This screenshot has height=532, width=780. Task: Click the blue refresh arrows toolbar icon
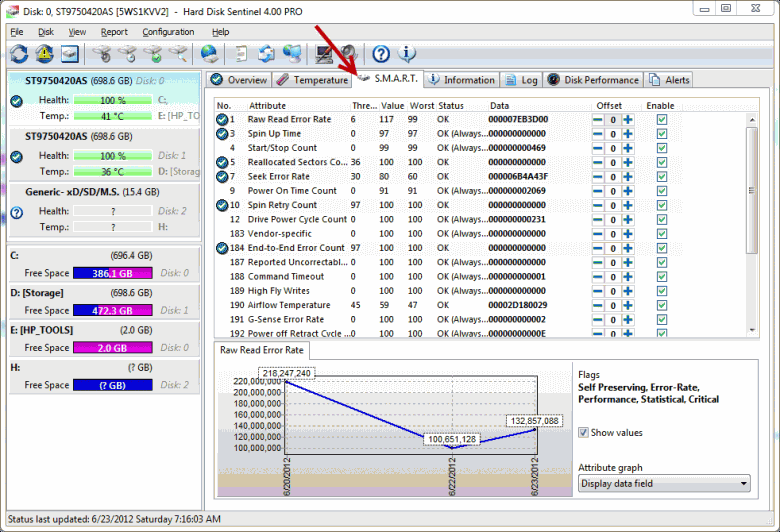point(19,53)
